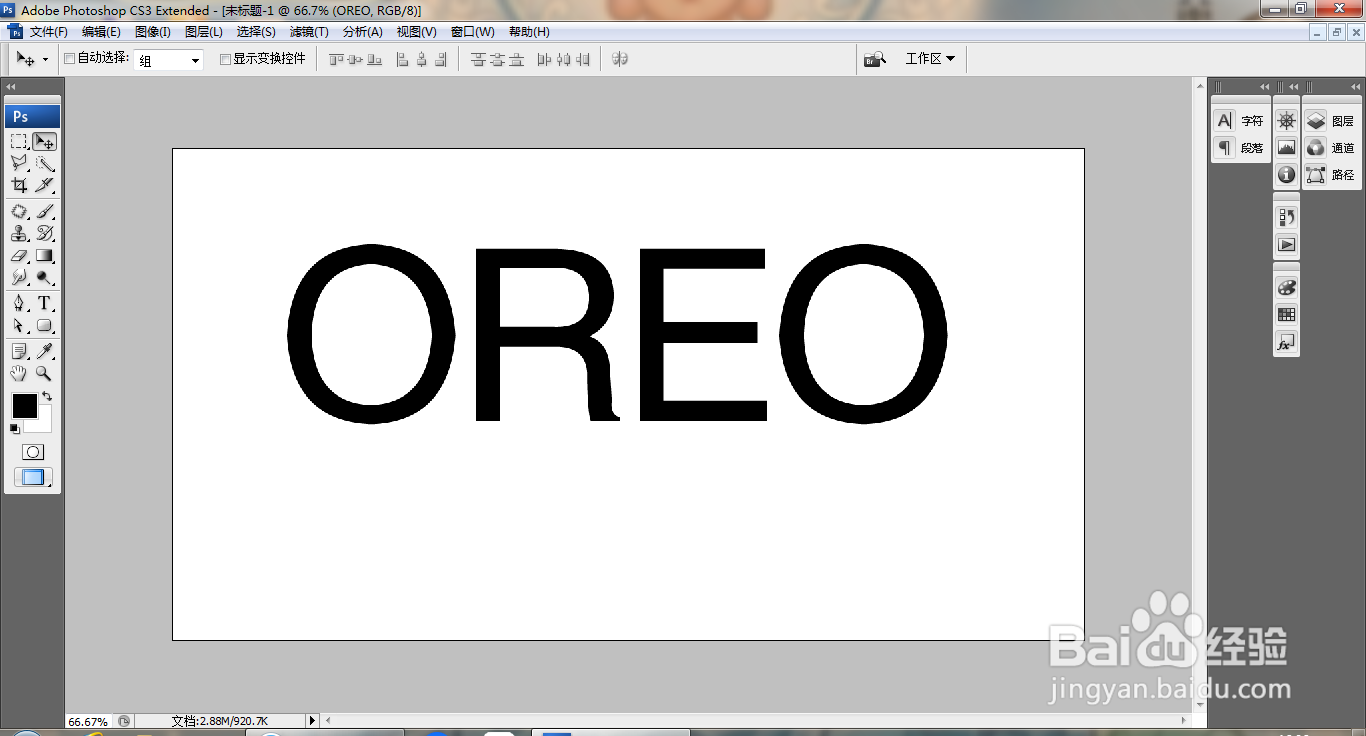Image resolution: width=1366 pixels, height=736 pixels.
Task: Open the 组 auto-select dropdown
Action: tap(169, 60)
